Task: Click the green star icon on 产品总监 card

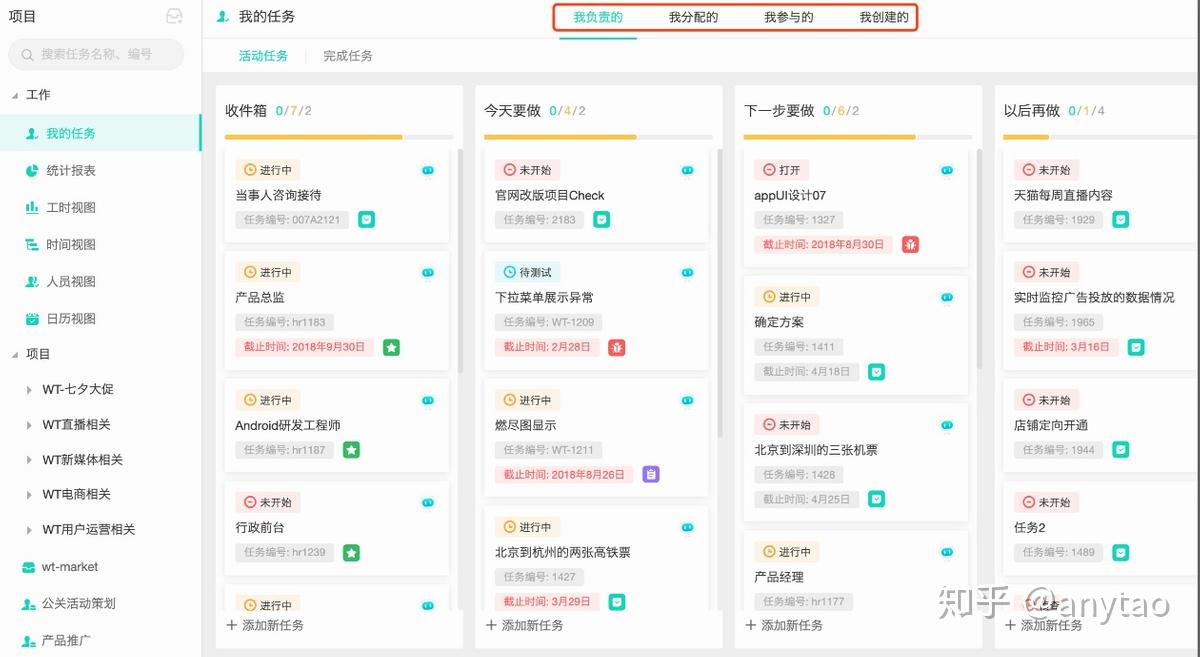Action: tap(391, 348)
